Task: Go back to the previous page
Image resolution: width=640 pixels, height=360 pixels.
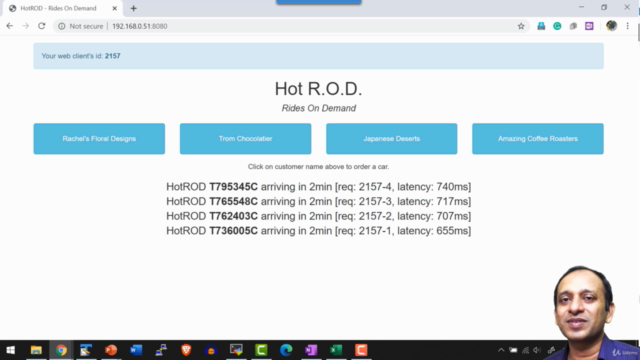Action: [10, 26]
